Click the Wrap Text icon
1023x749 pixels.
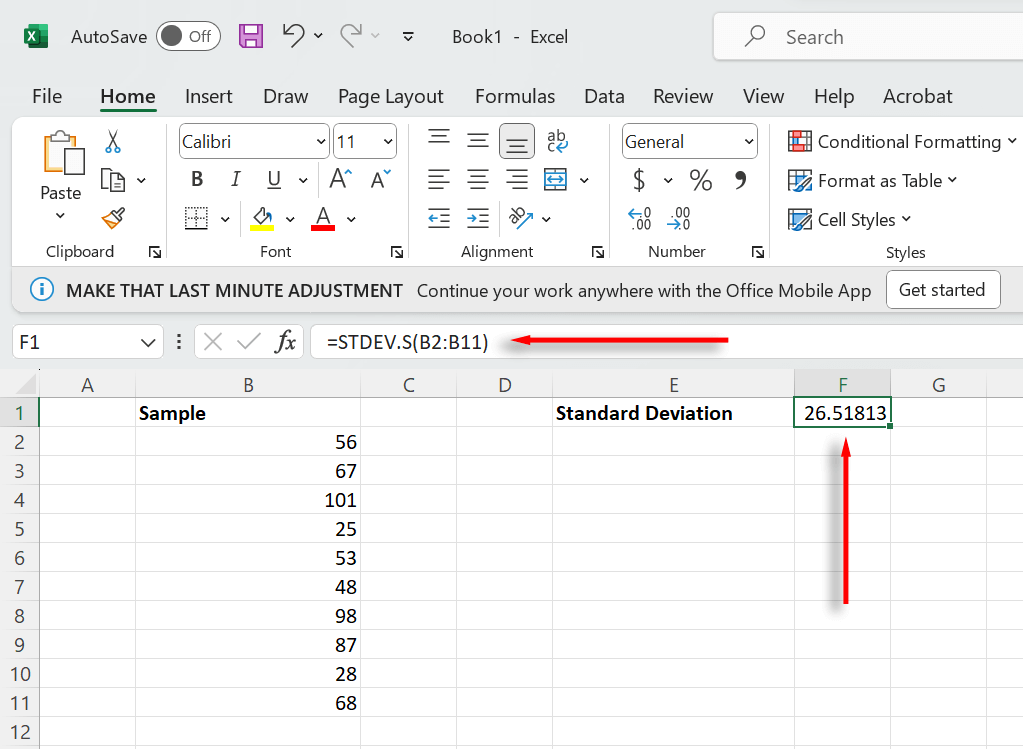(x=557, y=142)
